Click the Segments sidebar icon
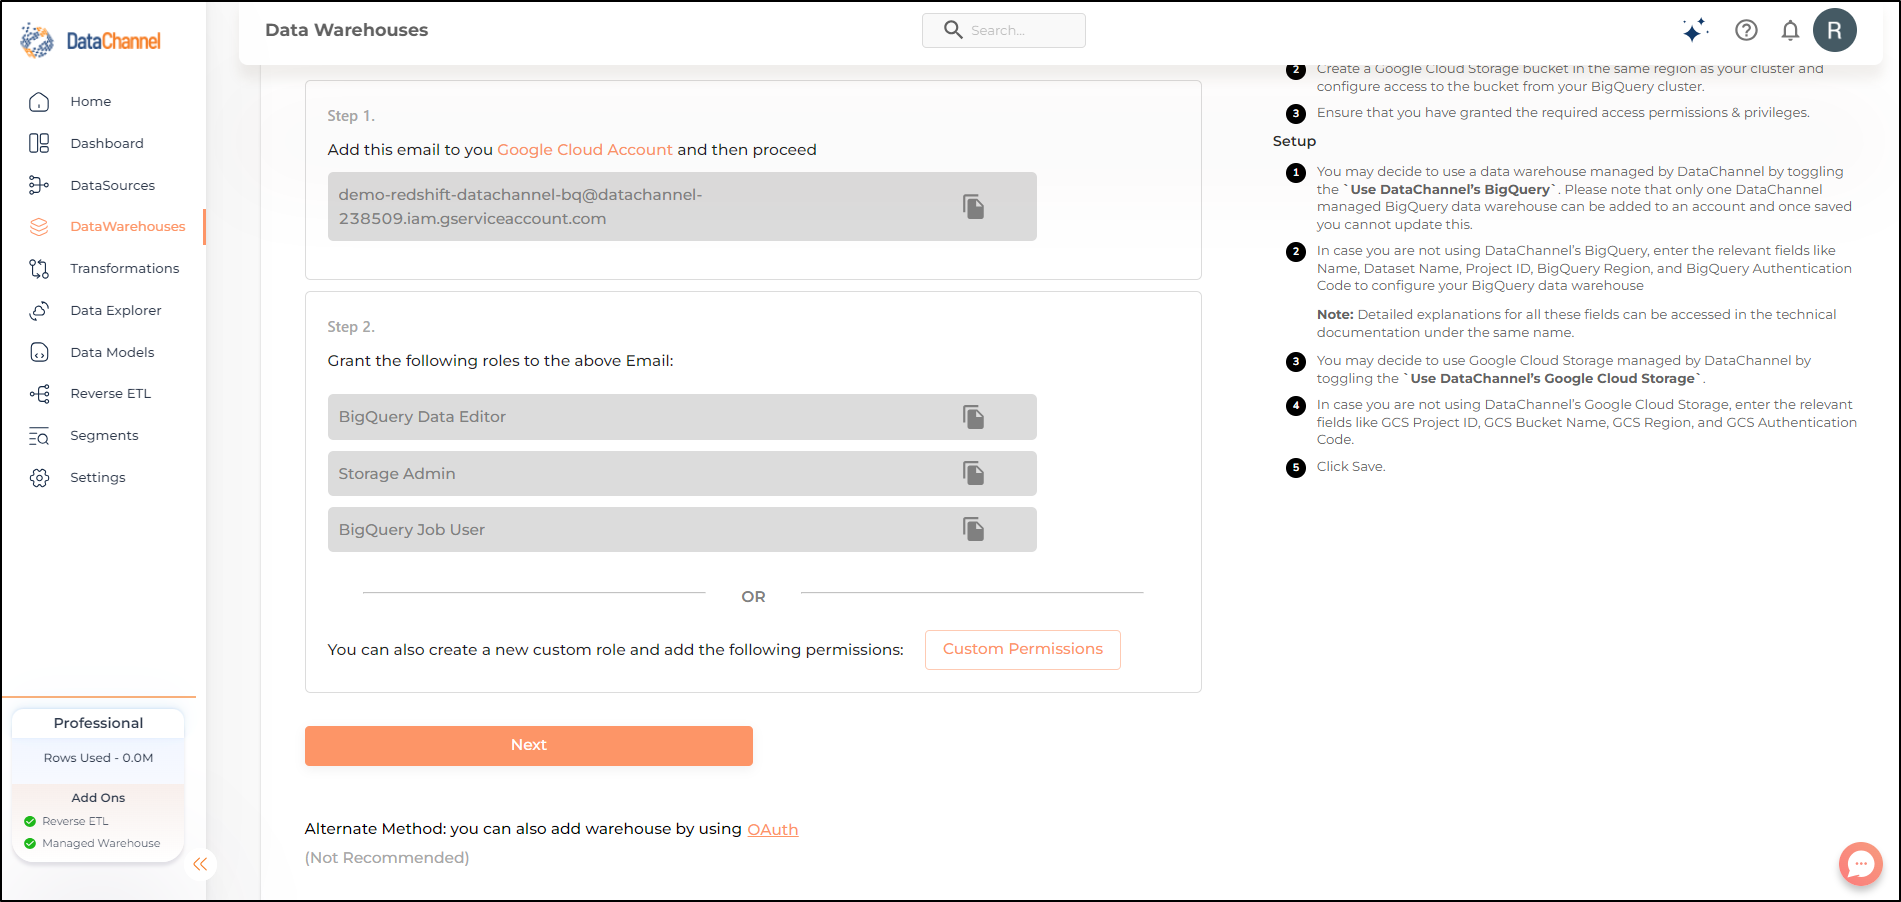The image size is (1901, 902). [x=39, y=436]
